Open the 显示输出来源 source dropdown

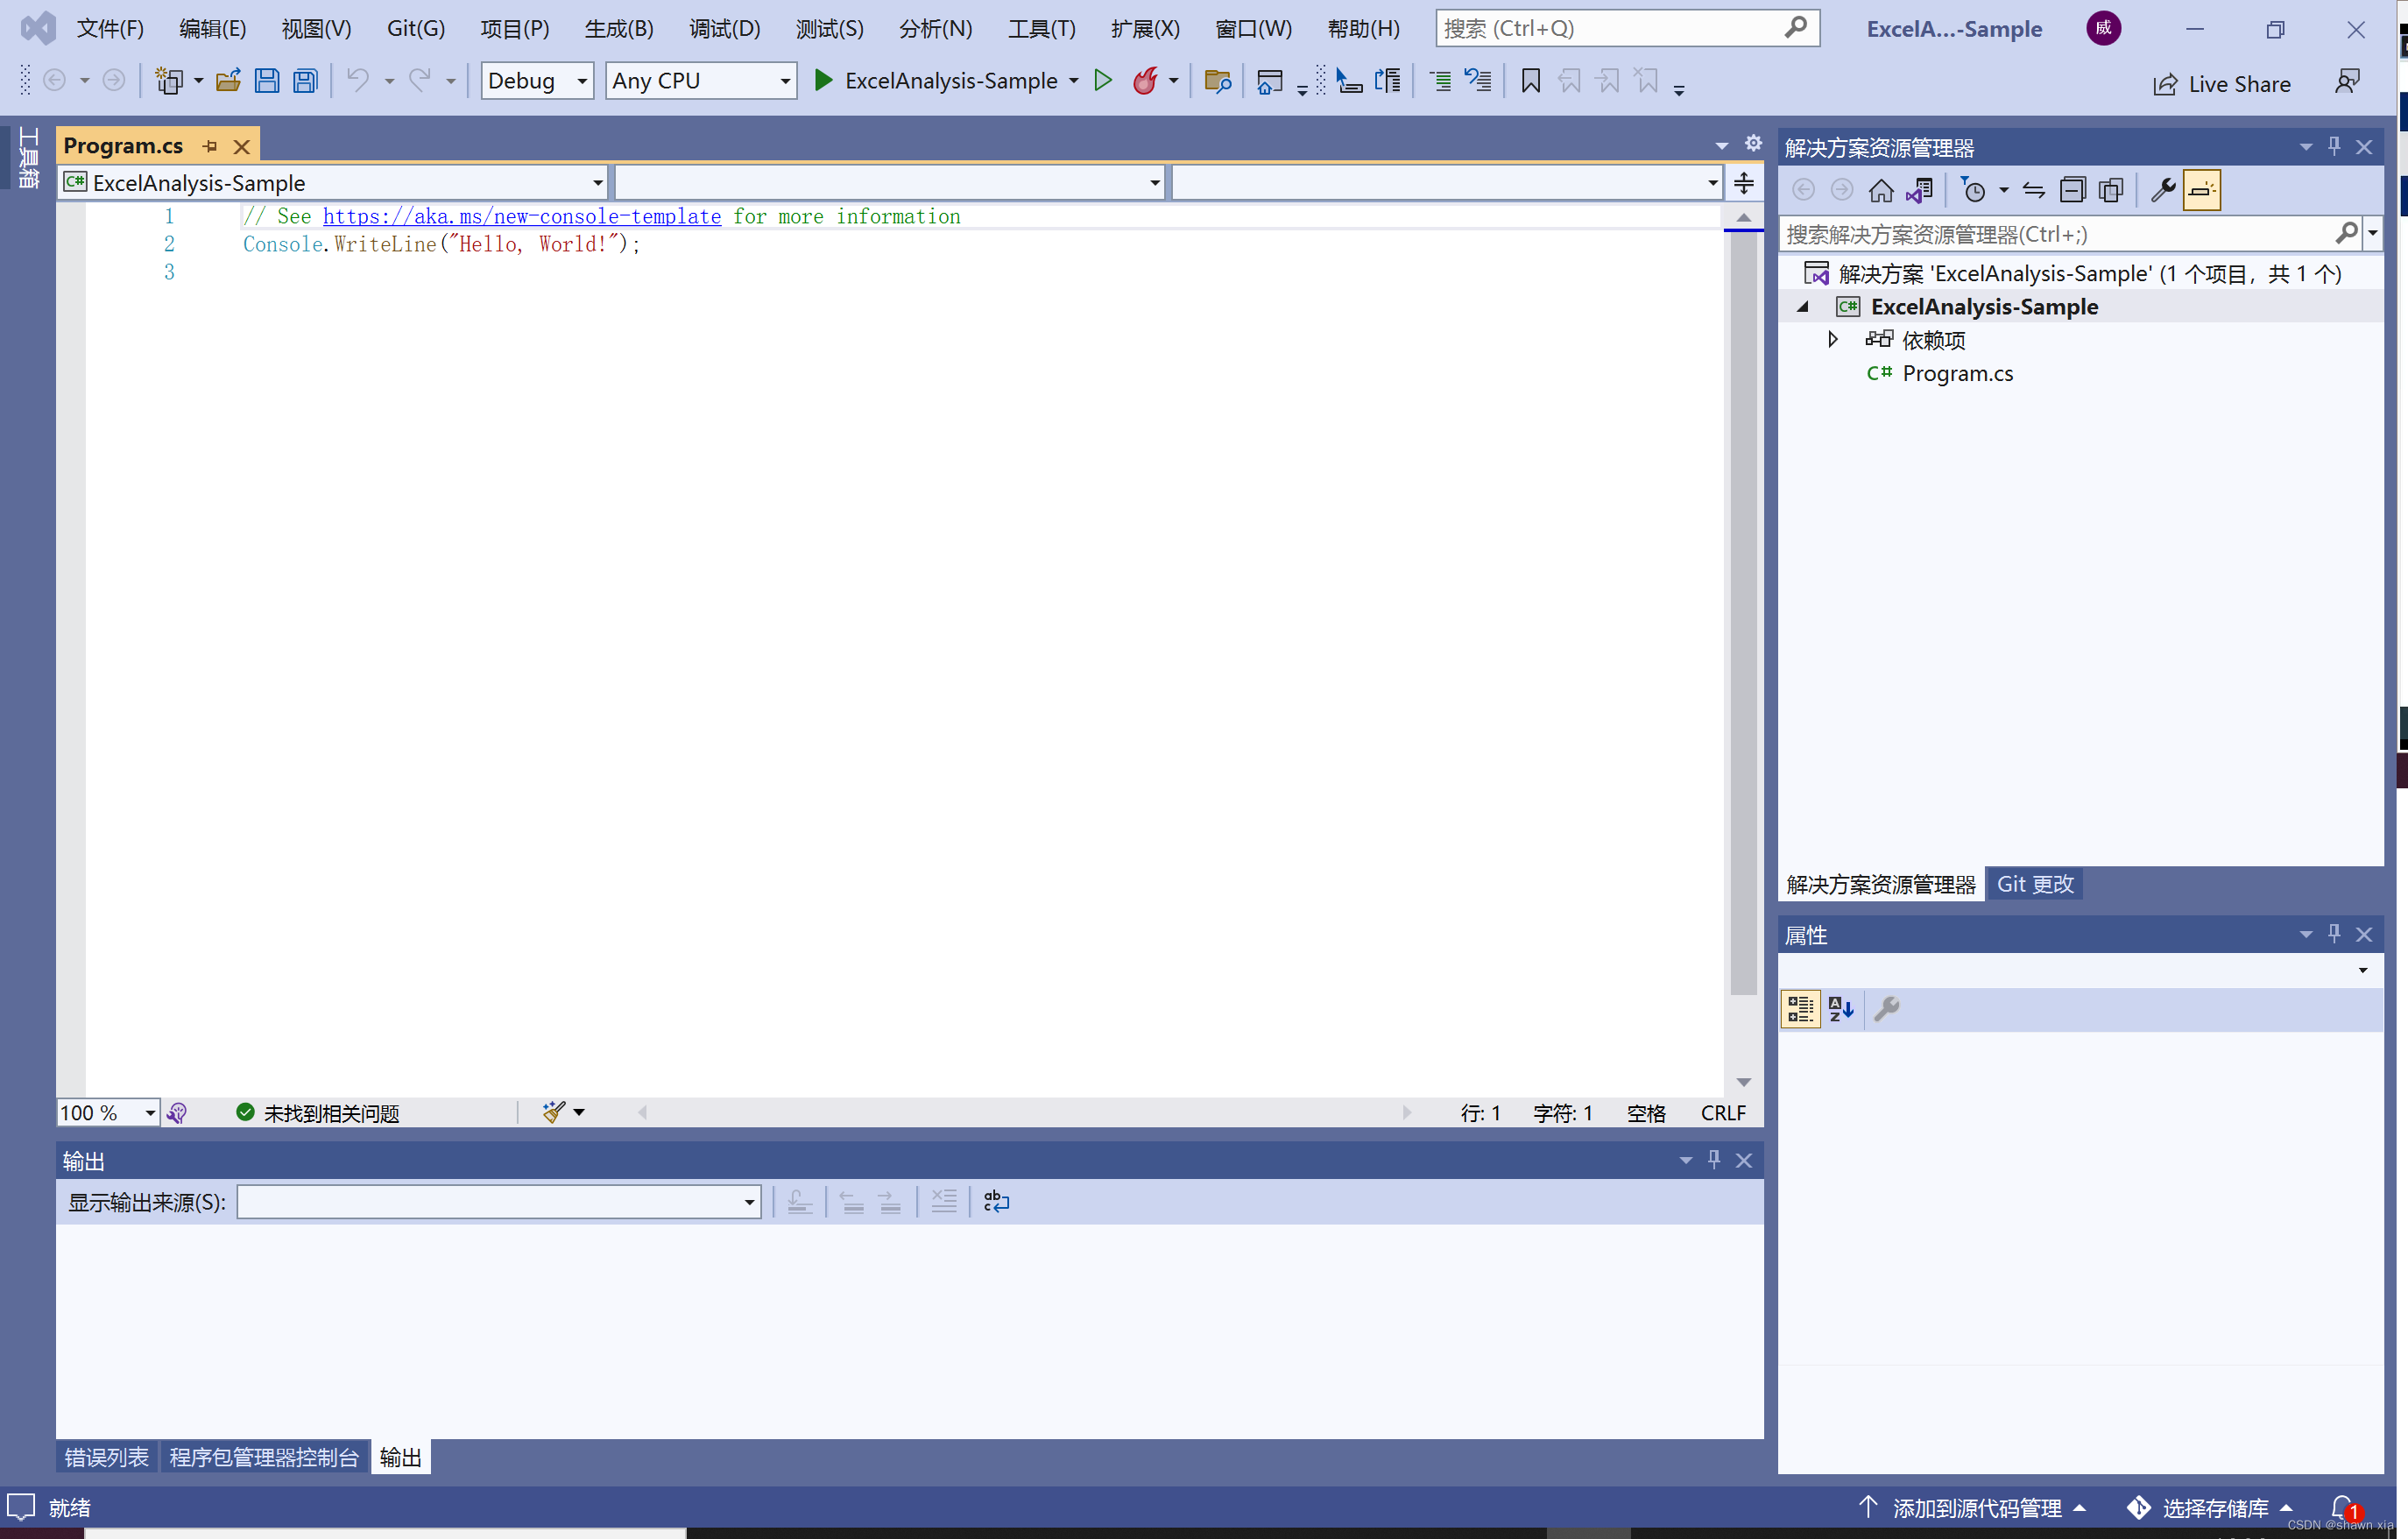[749, 1202]
